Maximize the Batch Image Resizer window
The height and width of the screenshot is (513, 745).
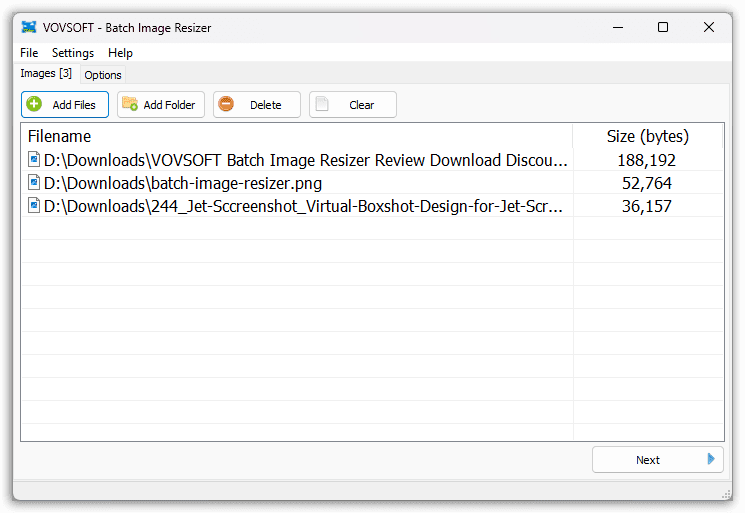pos(663,28)
